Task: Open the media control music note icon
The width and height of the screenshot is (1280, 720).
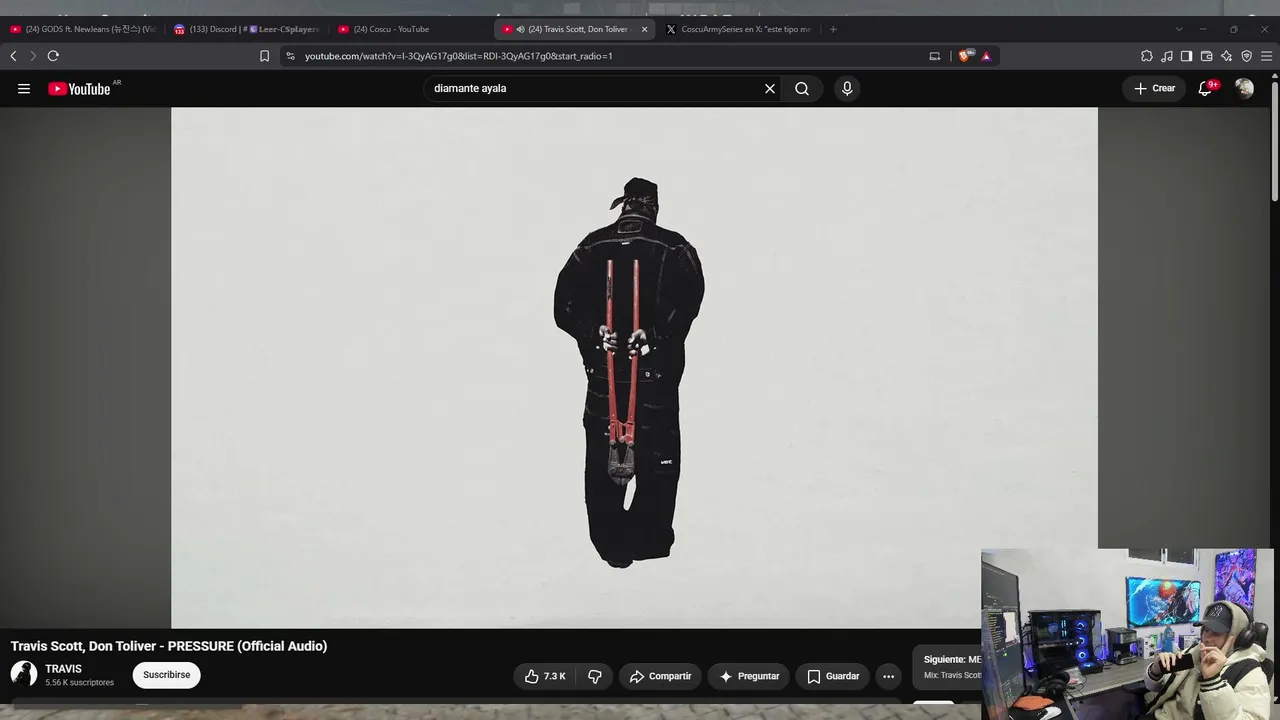Action: tap(1167, 56)
